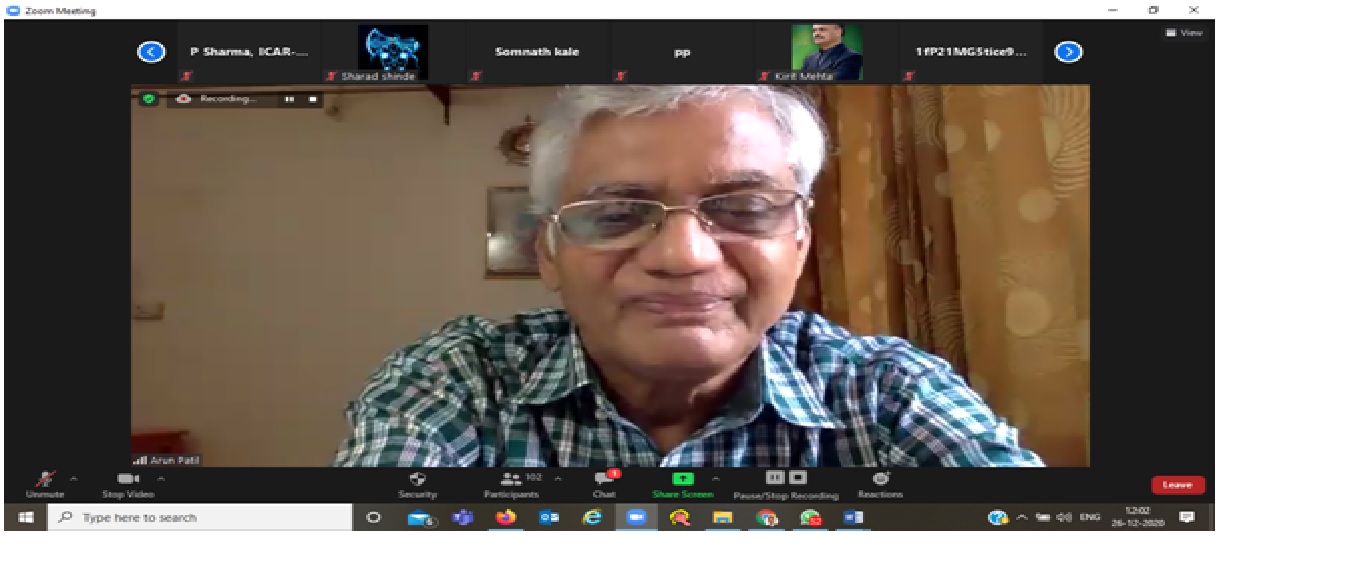Click the Type here to search box
The height and width of the screenshot is (562, 1359).
click(x=200, y=517)
